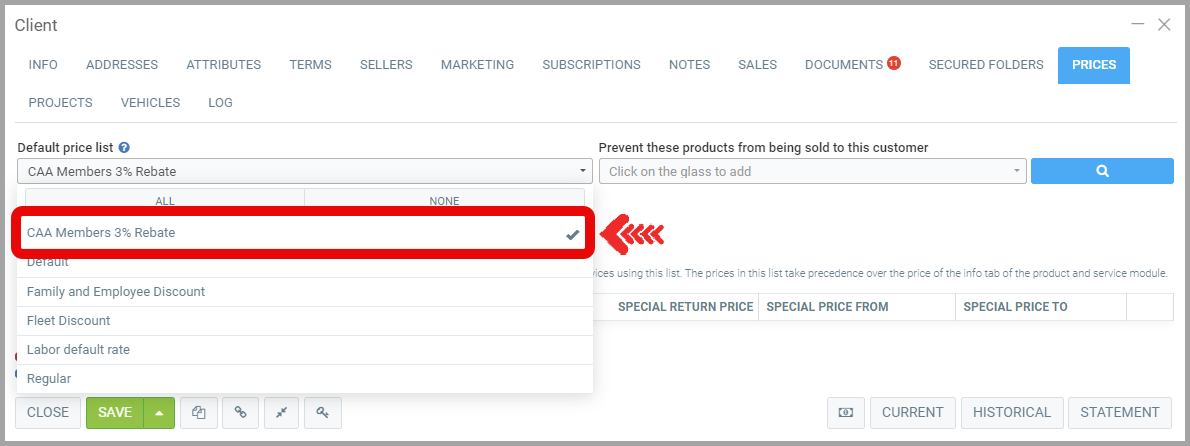
Task: Select the Regular price list entry
Action: click(49, 379)
